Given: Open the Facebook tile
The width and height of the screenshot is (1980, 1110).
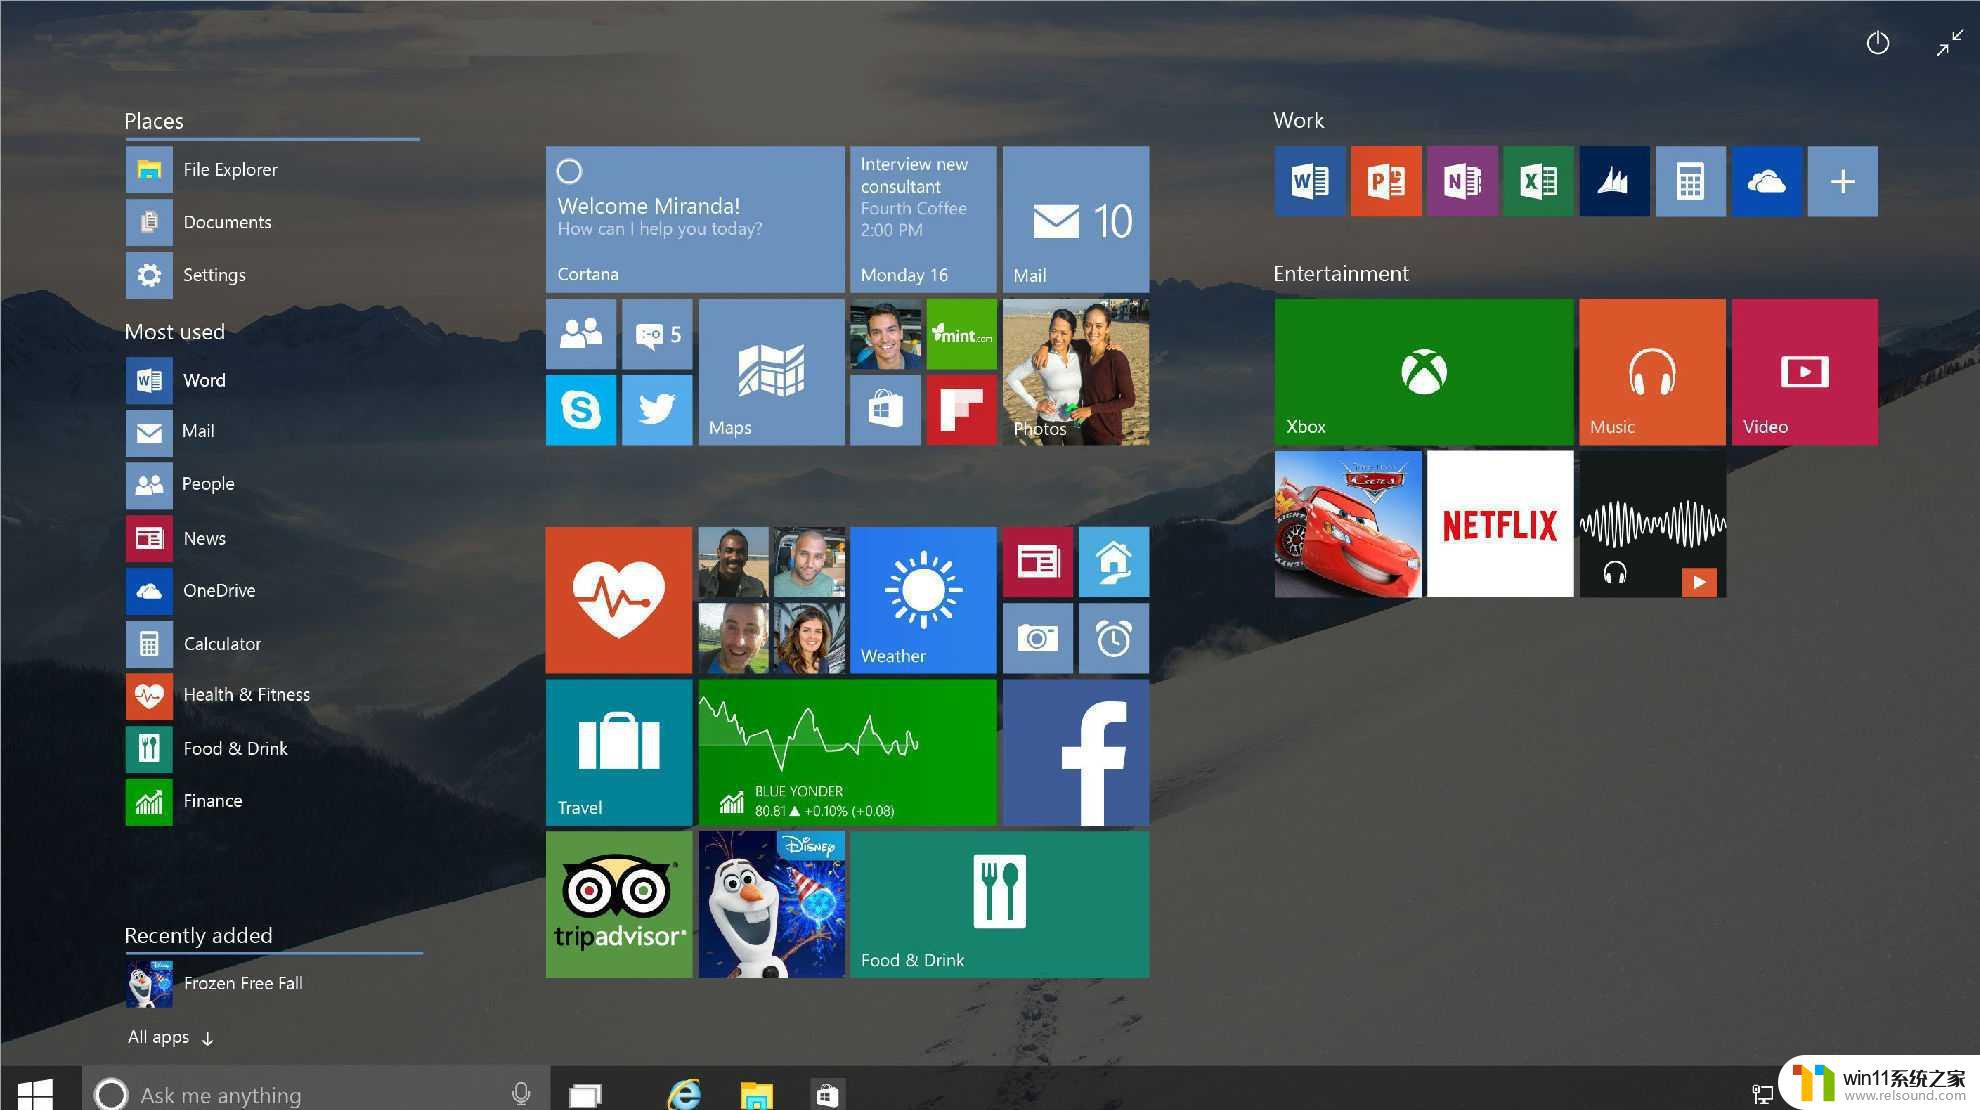Looking at the screenshot, I should 1076,752.
